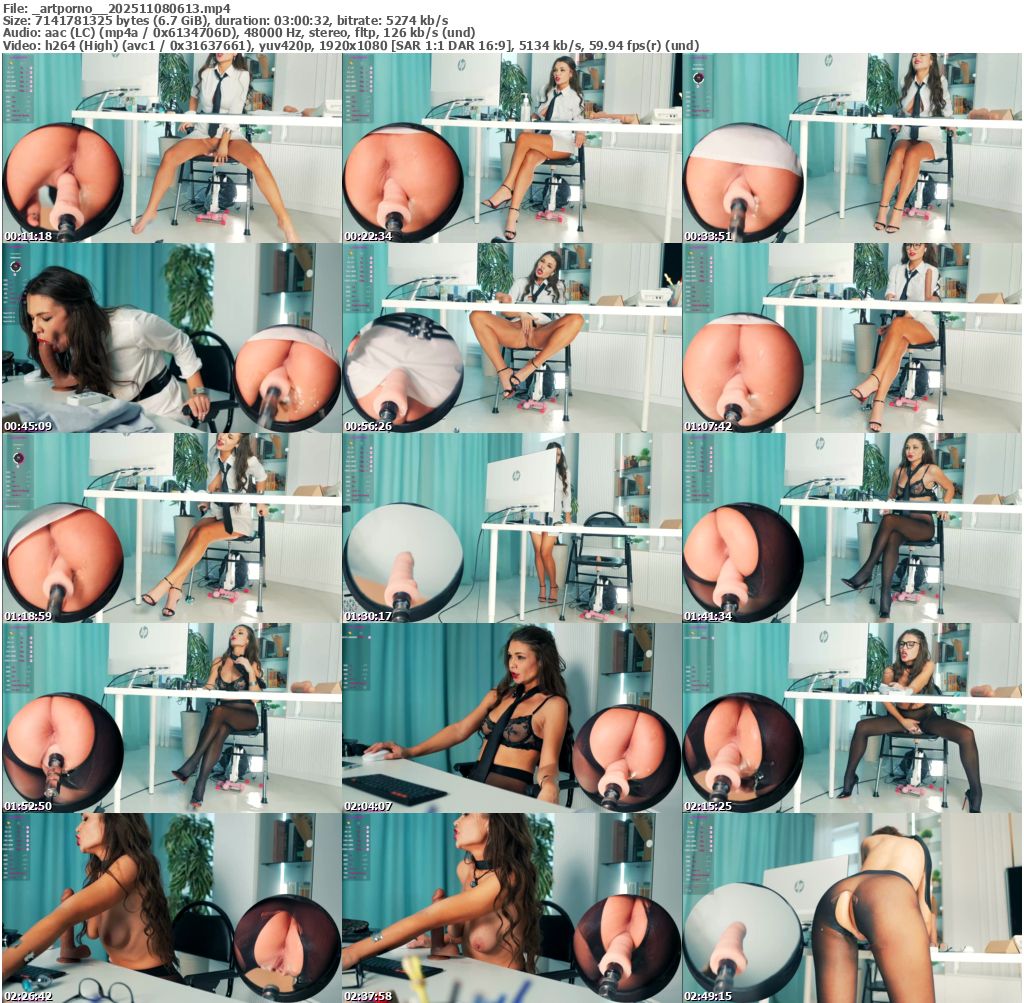Select the frame stamped 02:37:58

511,908
